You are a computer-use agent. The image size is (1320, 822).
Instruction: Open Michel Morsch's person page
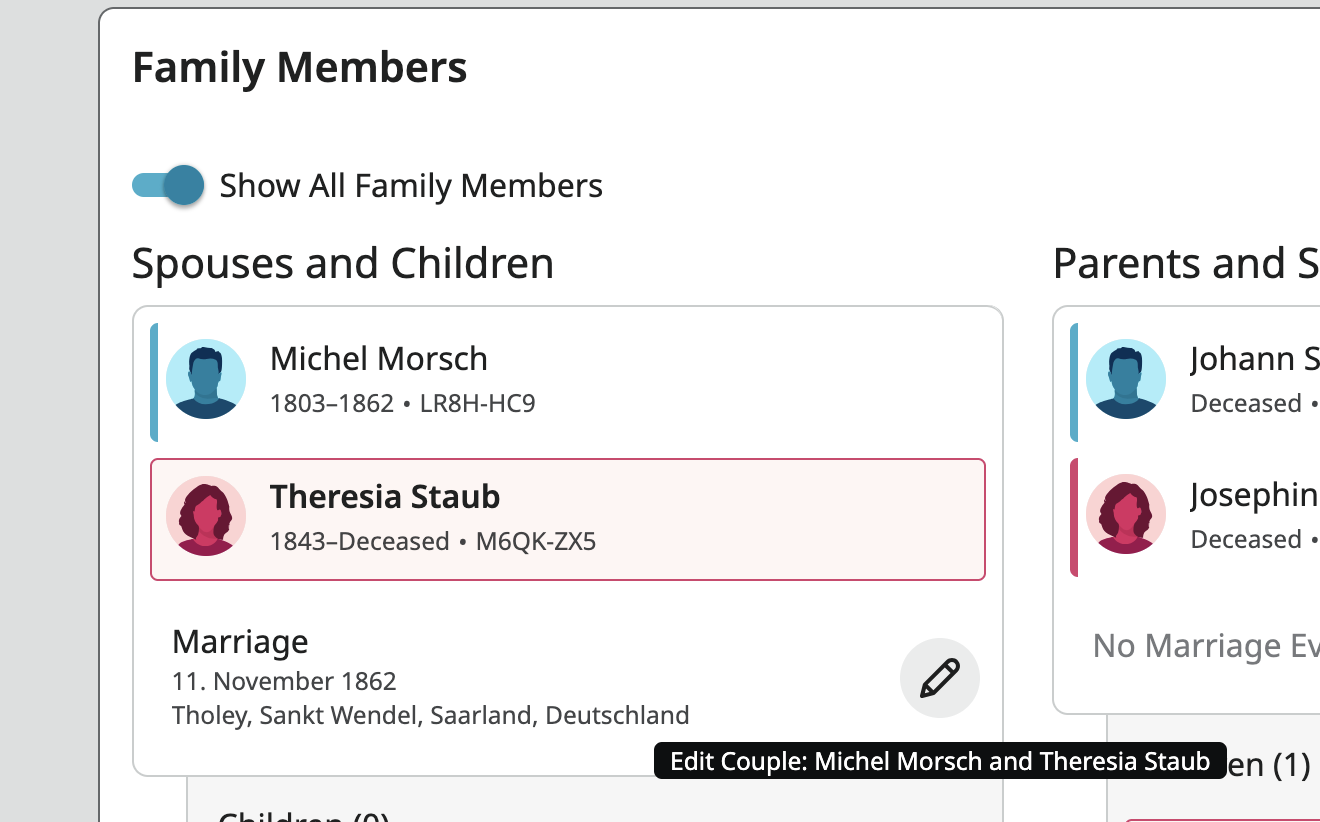click(x=378, y=359)
